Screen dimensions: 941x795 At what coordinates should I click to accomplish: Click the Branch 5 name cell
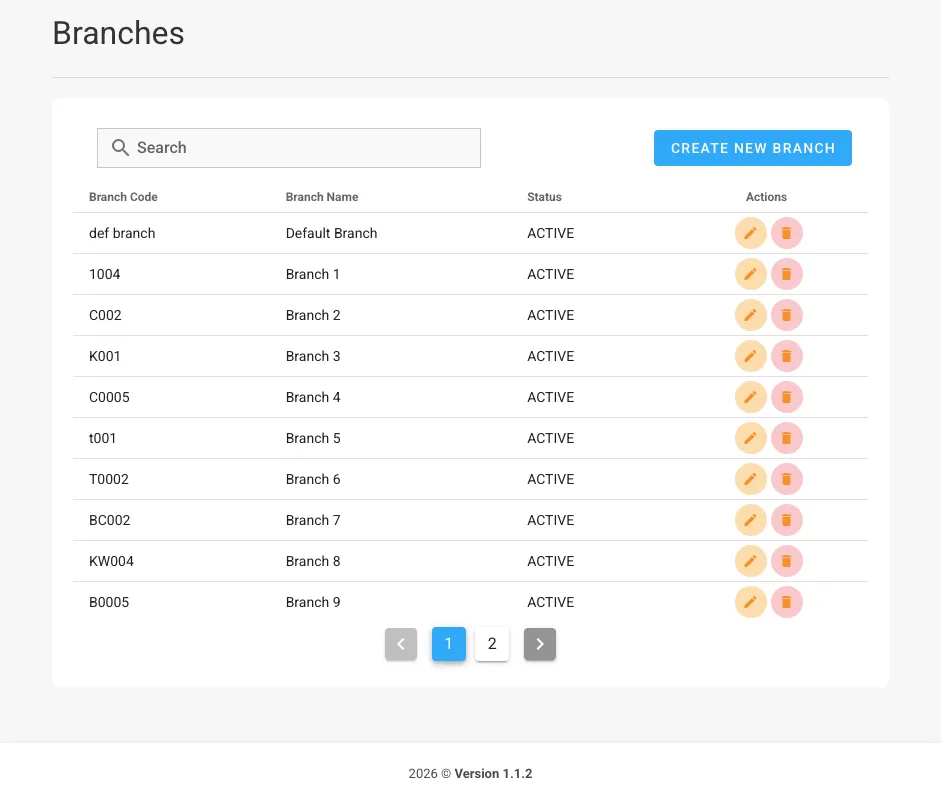coord(313,438)
